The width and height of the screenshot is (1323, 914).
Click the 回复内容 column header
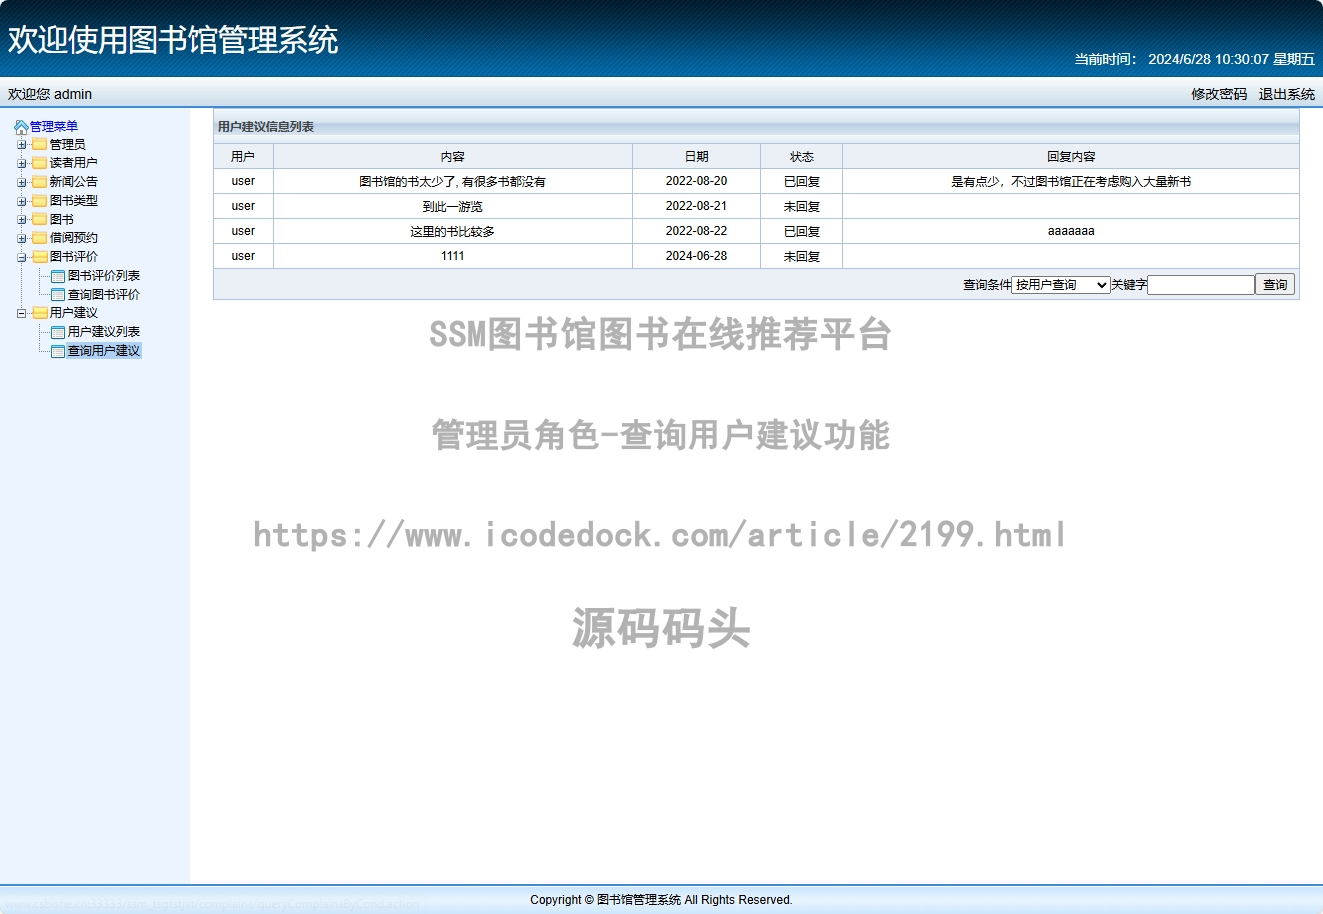[x=1071, y=157]
